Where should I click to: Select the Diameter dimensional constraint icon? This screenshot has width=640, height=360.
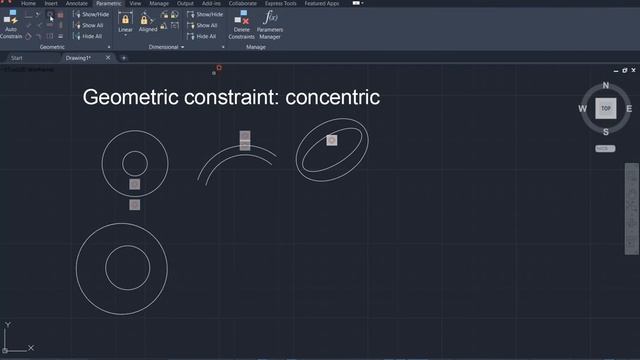click(x=174, y=15)
